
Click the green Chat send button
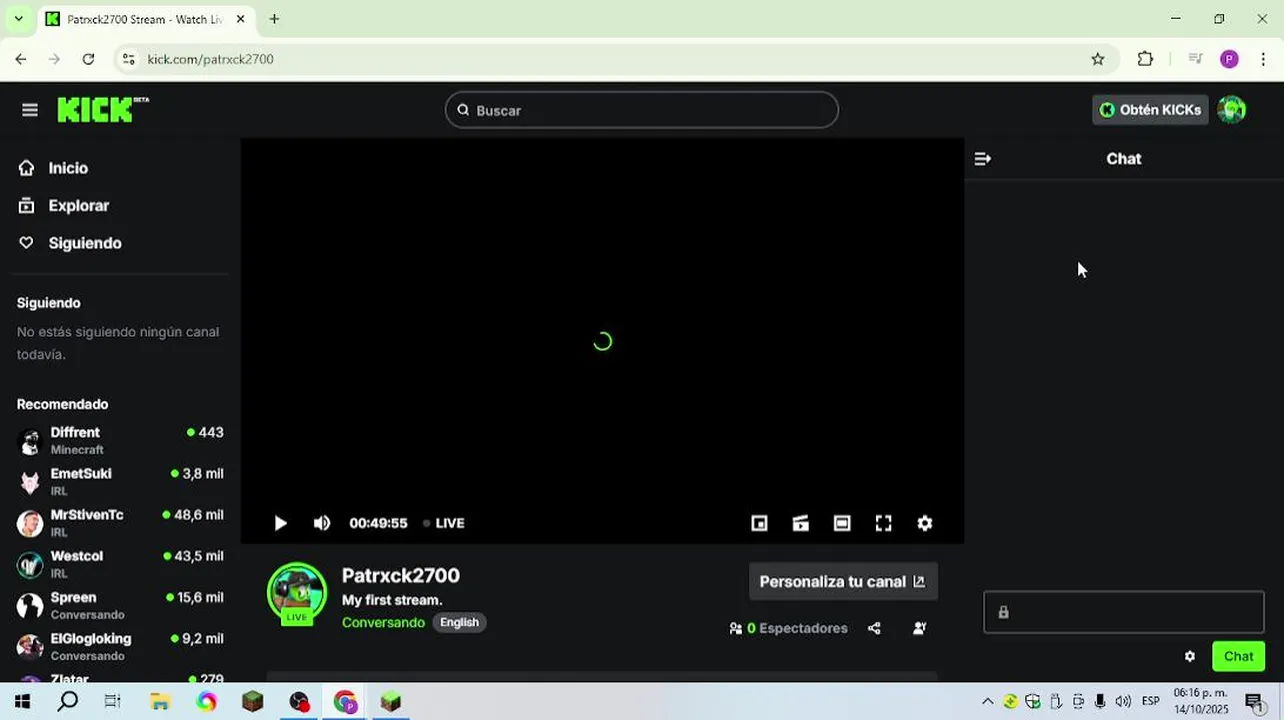(1238, 657)
